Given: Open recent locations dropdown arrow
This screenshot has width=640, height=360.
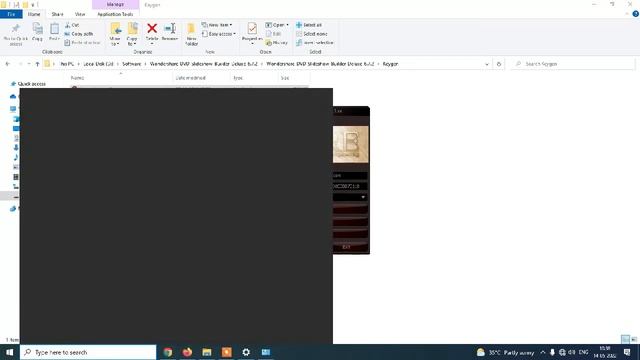Looking at the screenshot, I should click(29, 64).
